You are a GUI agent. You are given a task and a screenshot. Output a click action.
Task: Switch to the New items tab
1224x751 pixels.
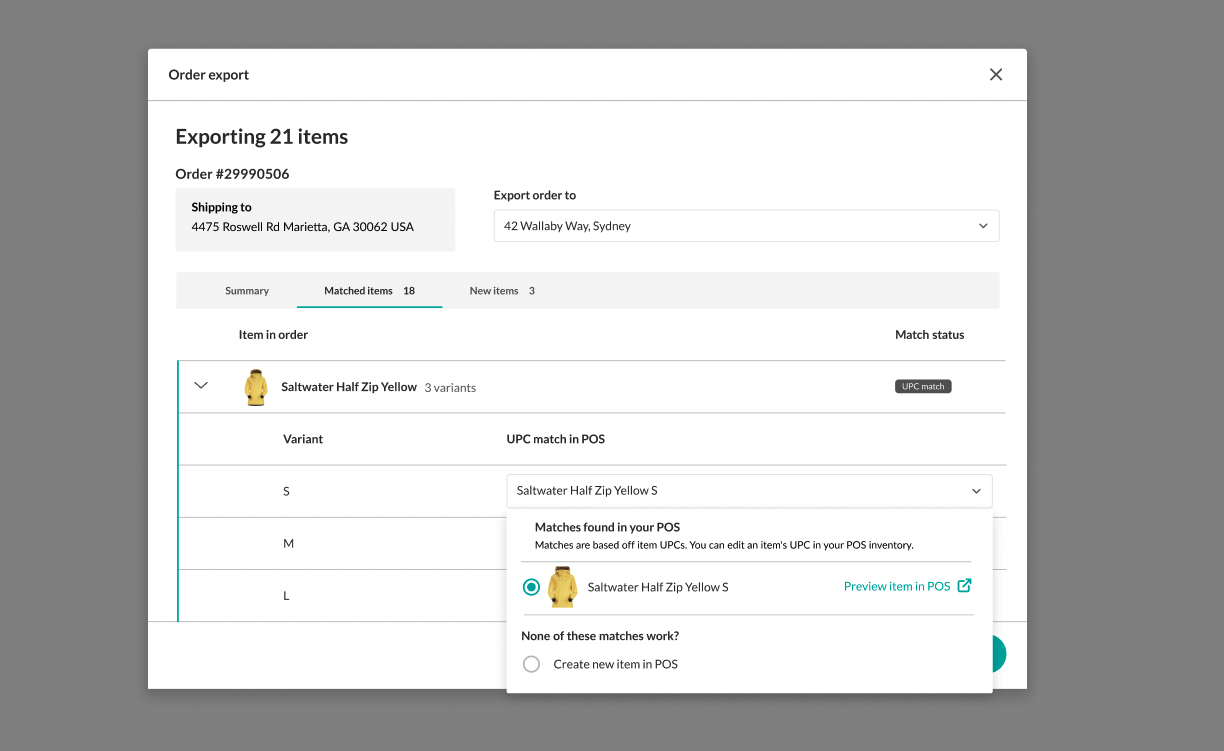coord(502,291)
